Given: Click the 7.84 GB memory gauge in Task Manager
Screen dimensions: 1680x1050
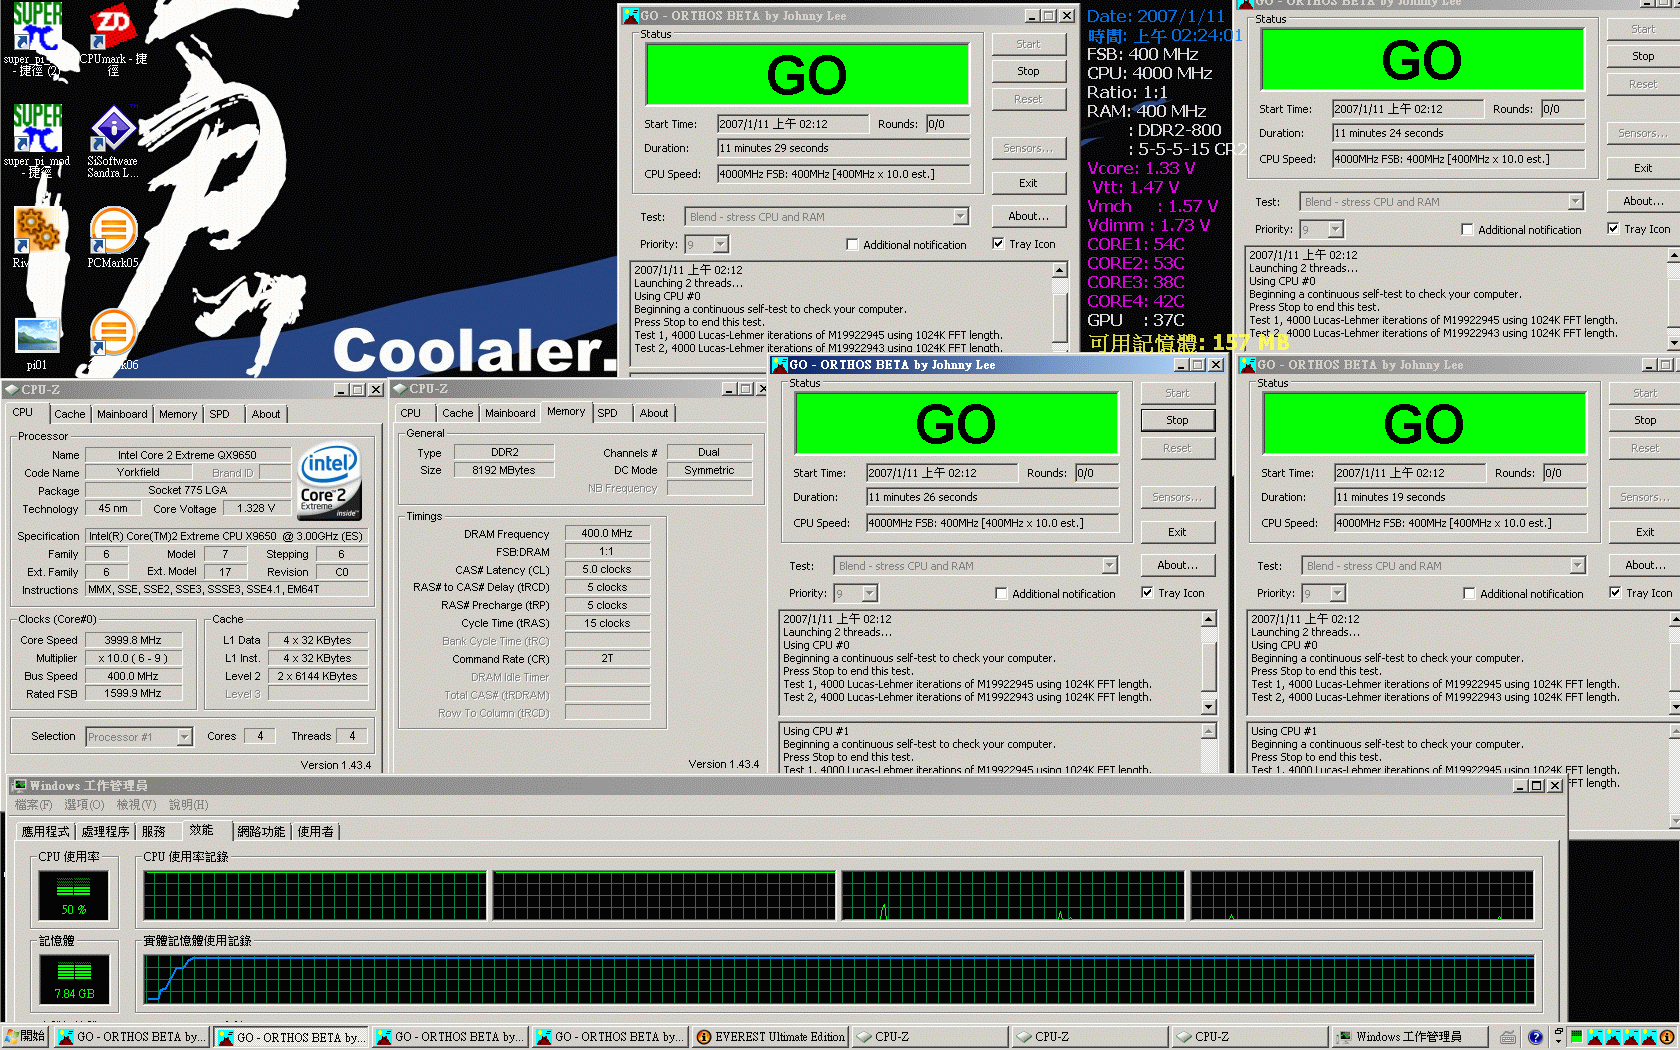Looking at the screenshot, I should (x=74, y=979).
